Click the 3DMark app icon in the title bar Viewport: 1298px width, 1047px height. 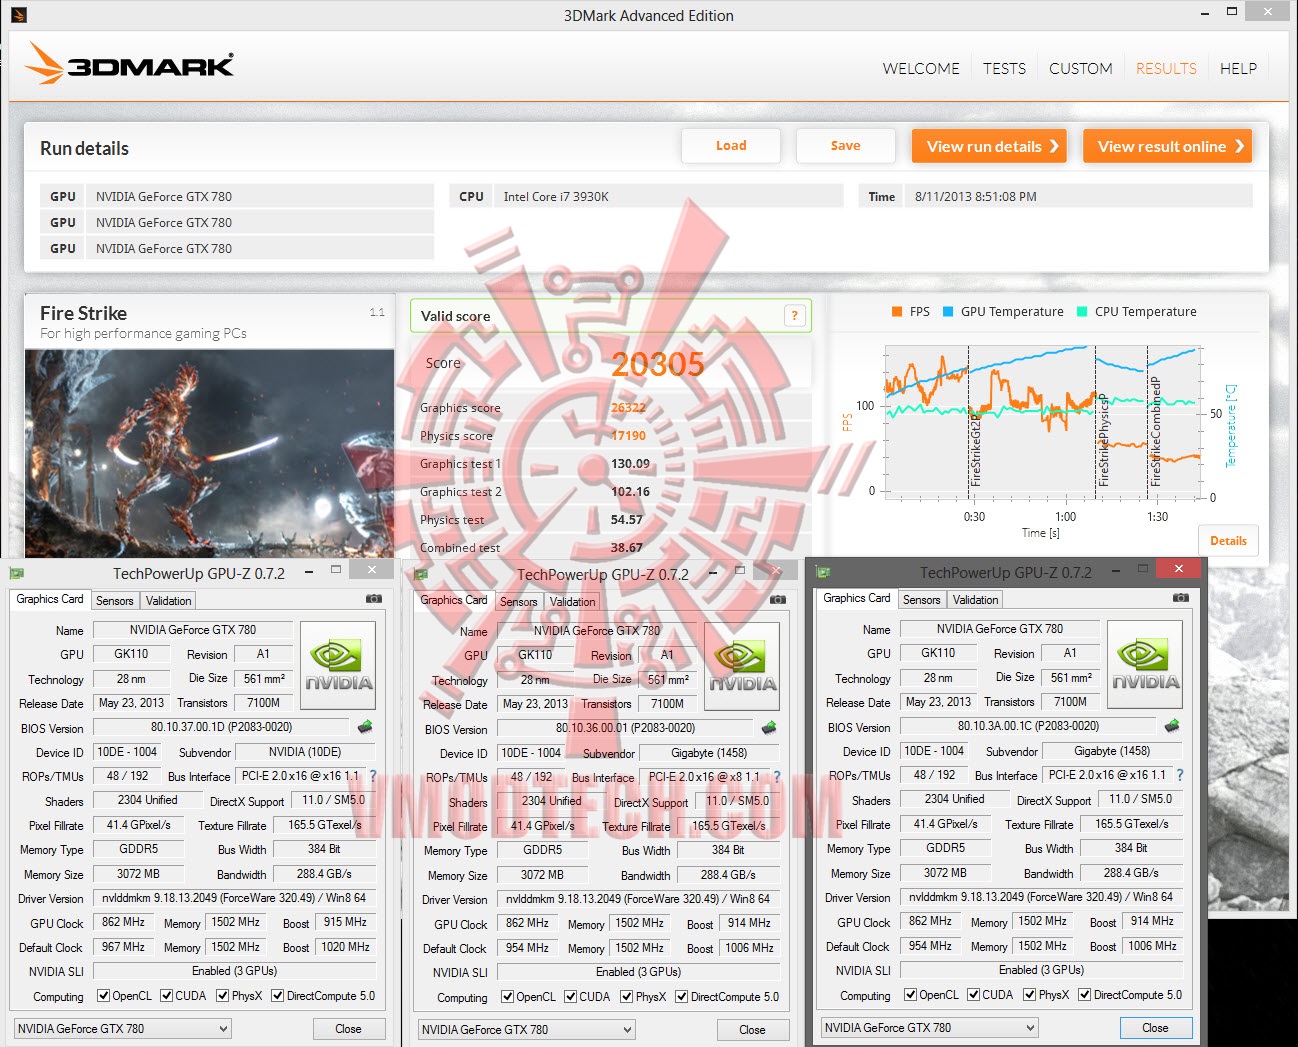[x=19, y=15]
